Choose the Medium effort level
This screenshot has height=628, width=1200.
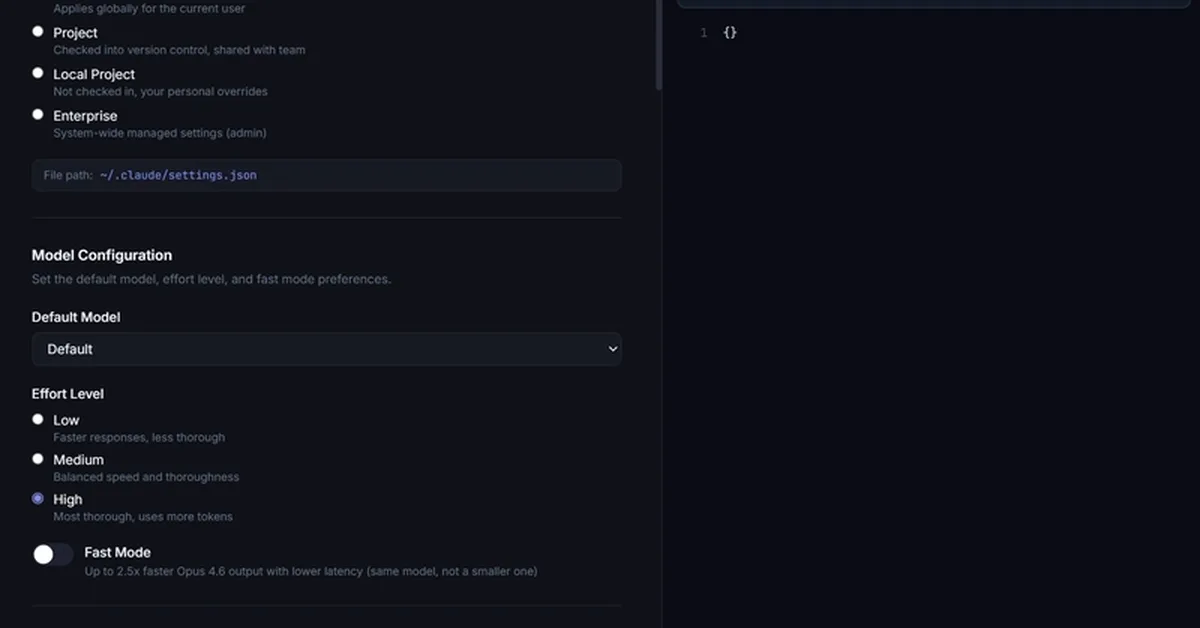[x=37, y=458]
